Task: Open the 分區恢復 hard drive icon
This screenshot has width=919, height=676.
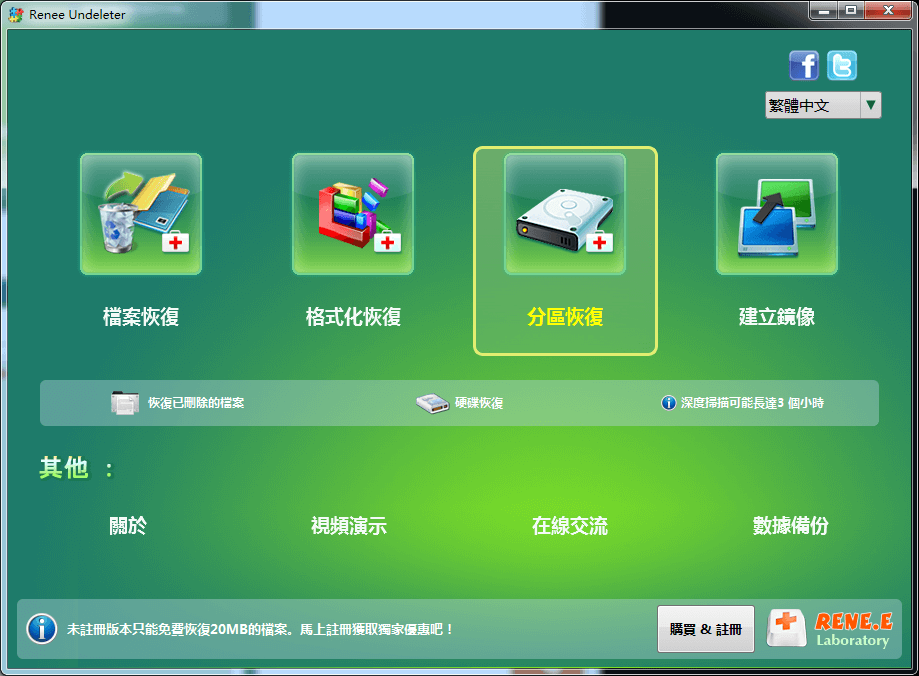Action: click(x=565, y=214)
